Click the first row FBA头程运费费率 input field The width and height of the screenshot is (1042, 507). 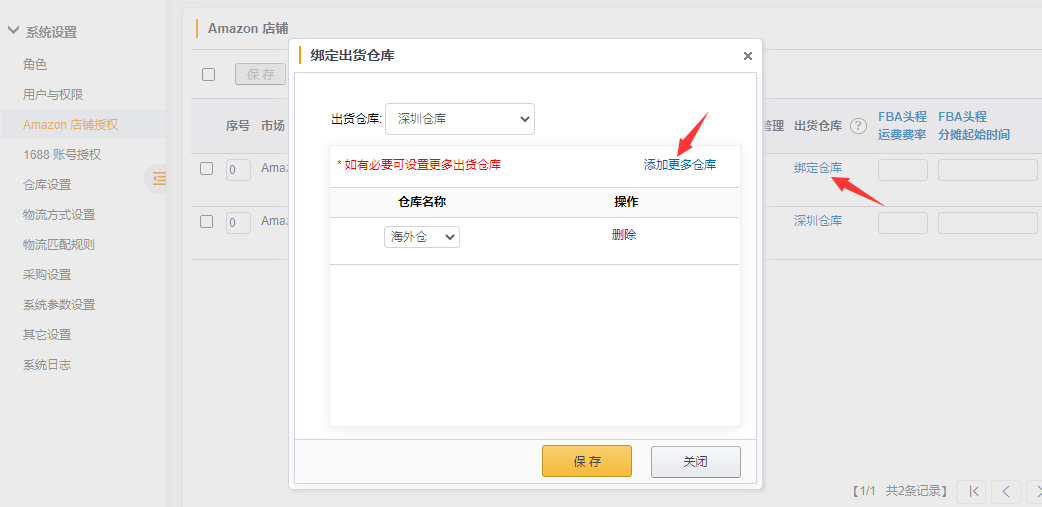pyautogui.click(x=902, y=170)
